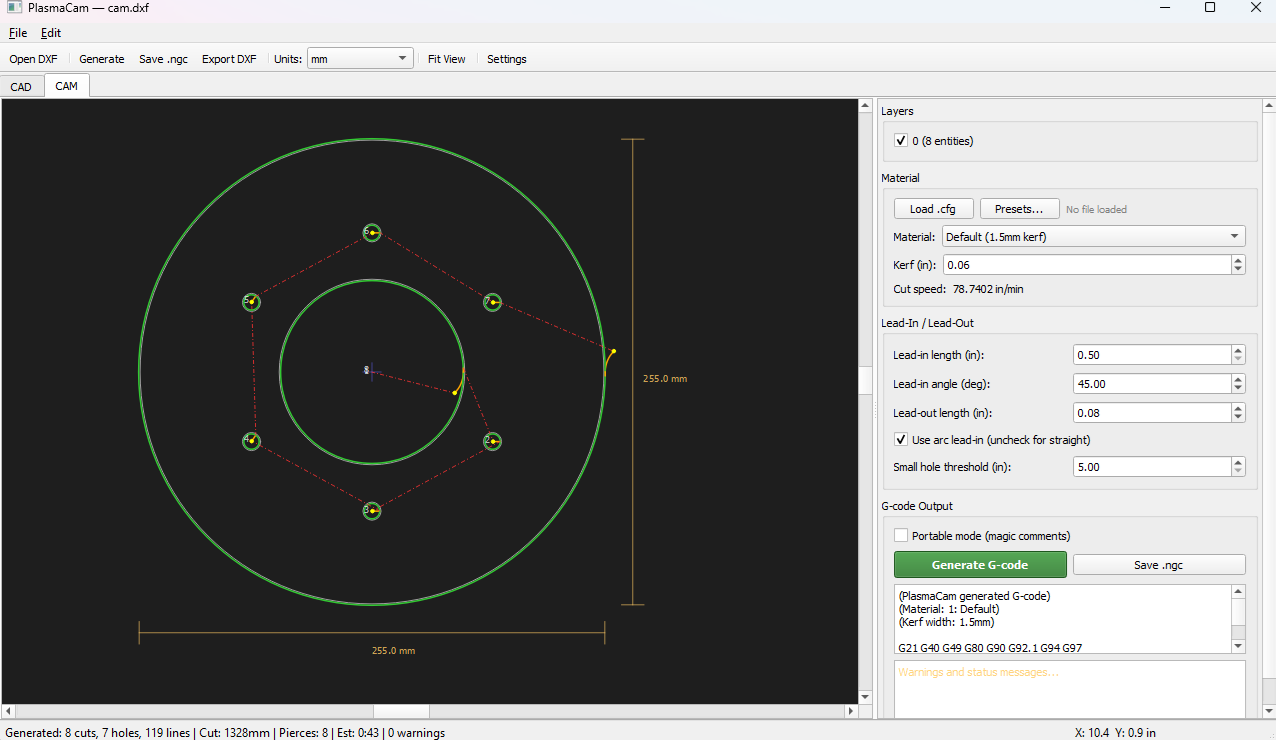
Task: Switch to the CAD tab
Action: tap(21, 87)
